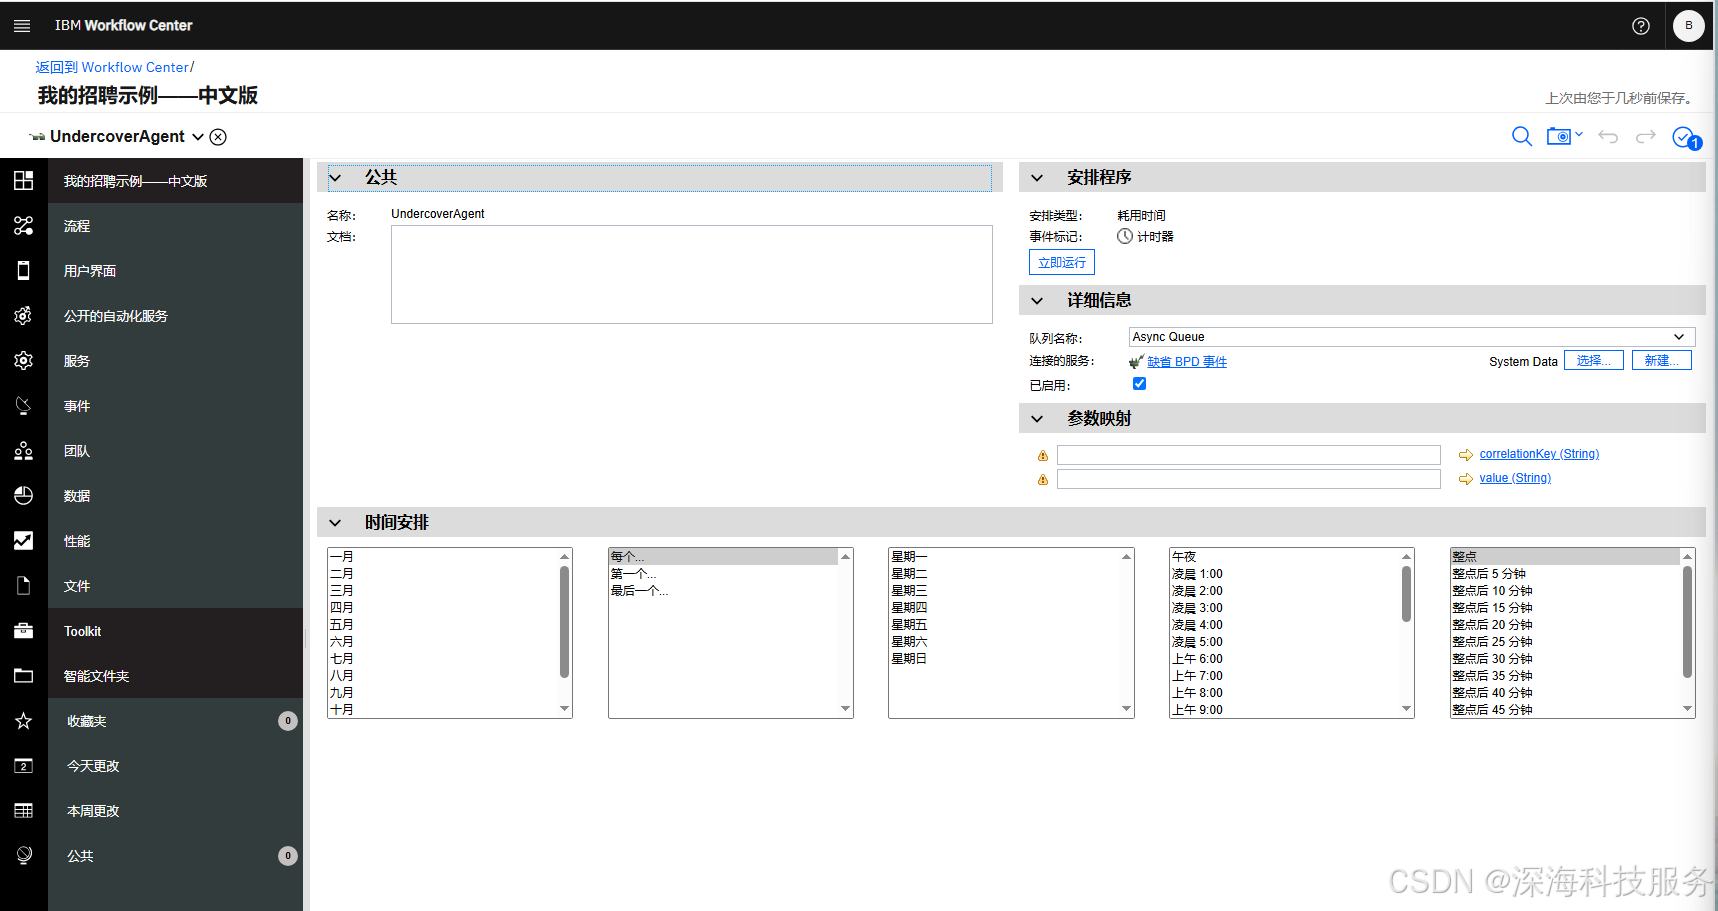Screen dimensions: 1718x911
Task: Redo the last change
Action: (x=1646, y=137)
